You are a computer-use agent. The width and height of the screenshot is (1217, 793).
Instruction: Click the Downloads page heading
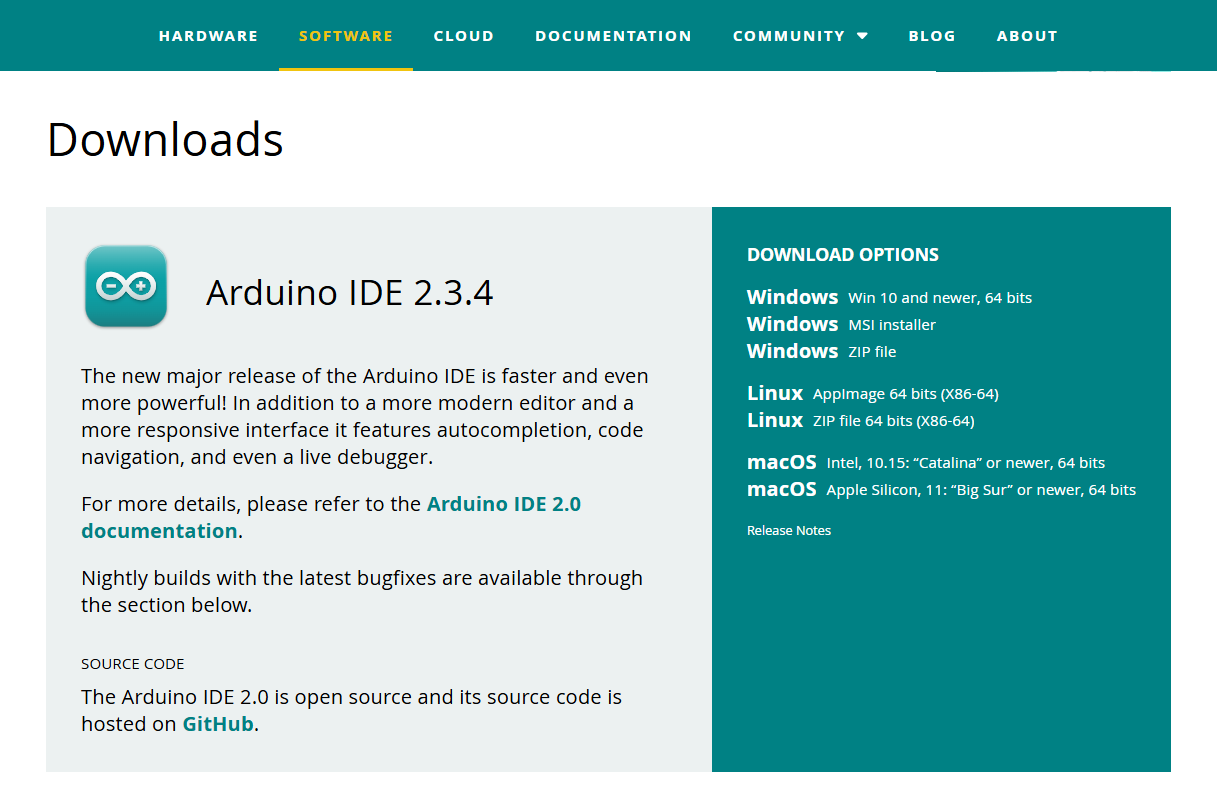point(165,139)
